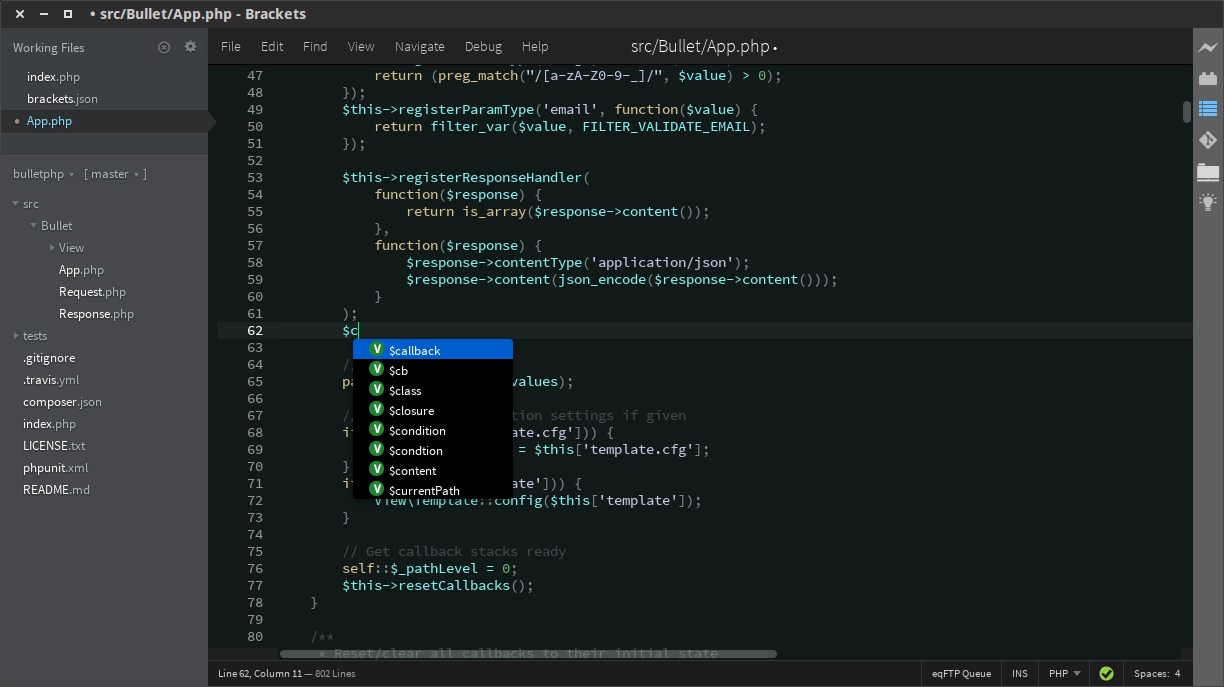1224x687 pixels.
Task: Click the vertical editor scrollbar thumb
Action: click(x=1187, y=111)
